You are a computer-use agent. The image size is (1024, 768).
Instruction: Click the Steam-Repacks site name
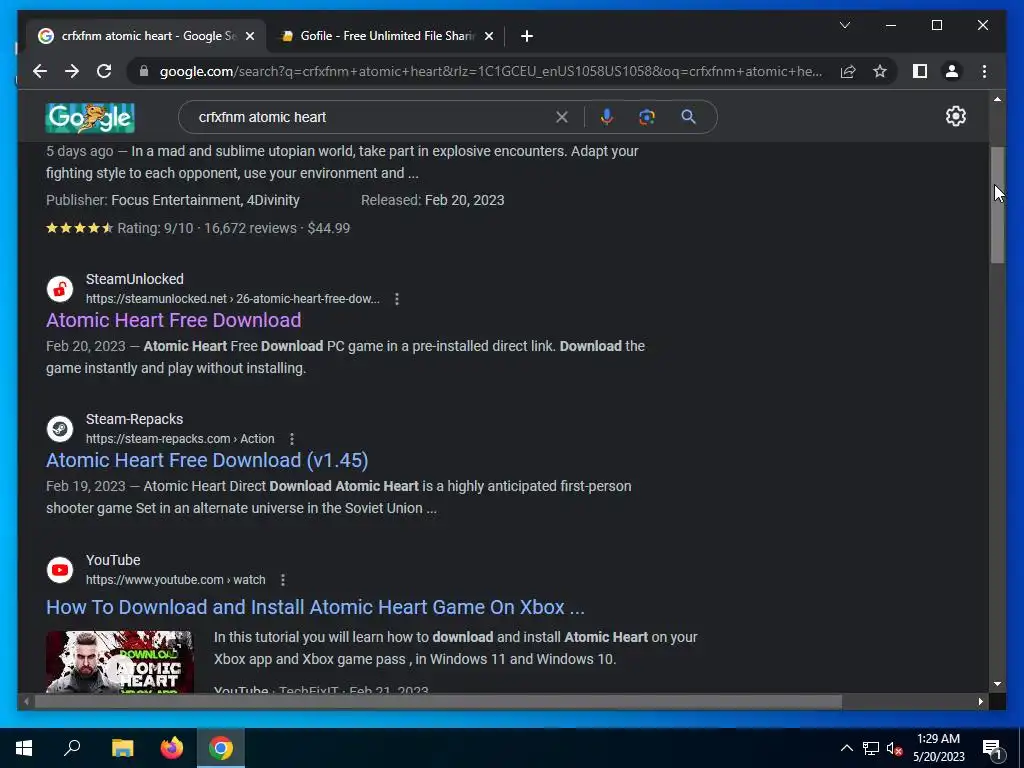(135, 419)
